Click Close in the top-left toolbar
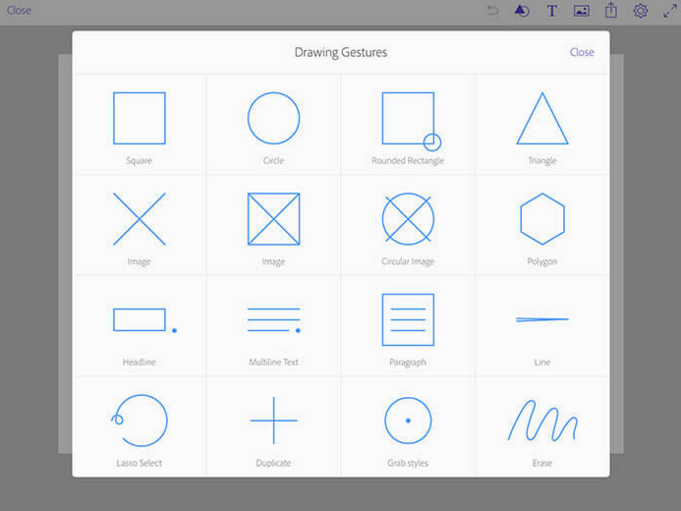The image size is (681, 511). (19, 10)
